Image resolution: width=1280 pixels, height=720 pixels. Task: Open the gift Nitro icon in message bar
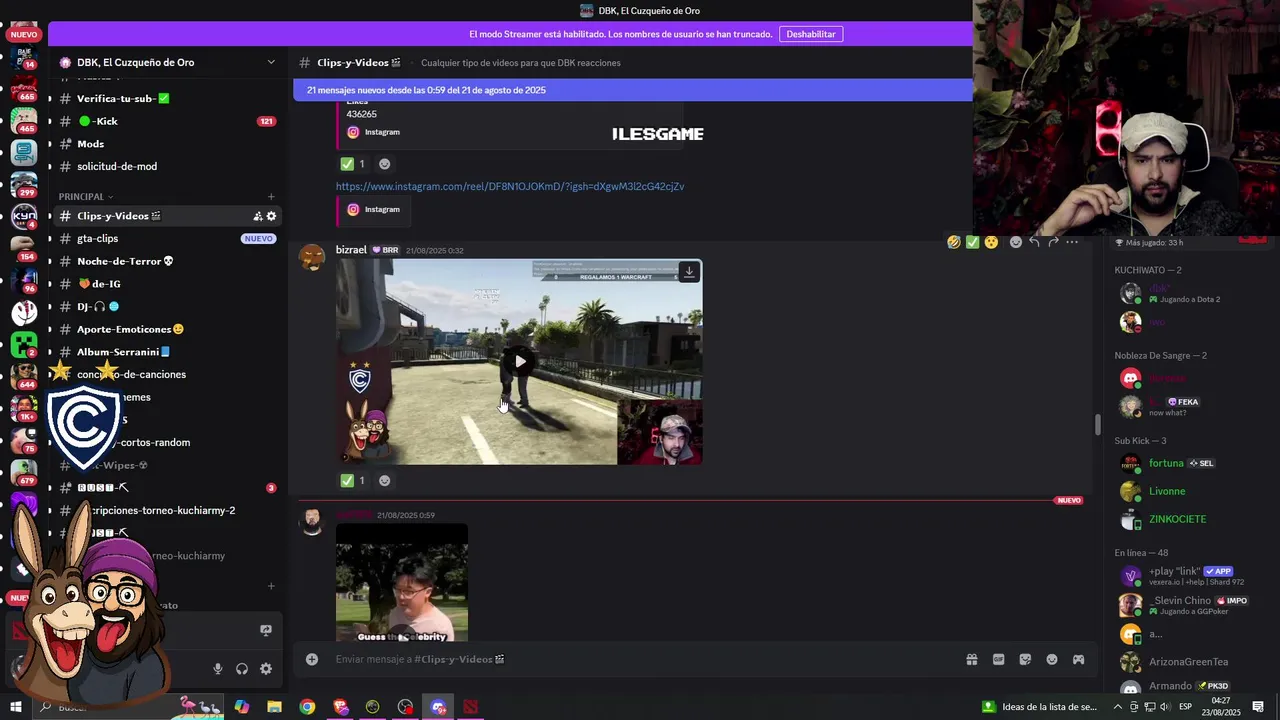971,660
